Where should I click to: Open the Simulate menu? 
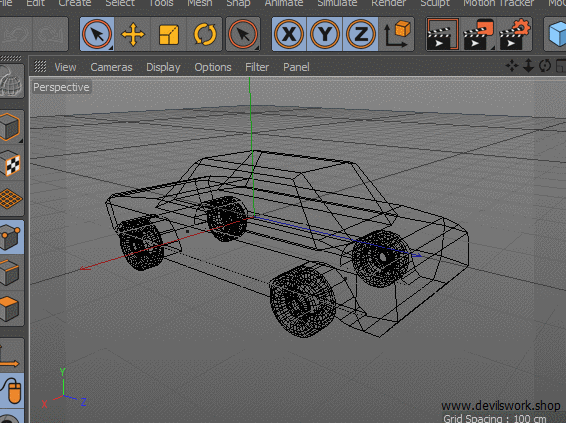click(x=337, y=3)
